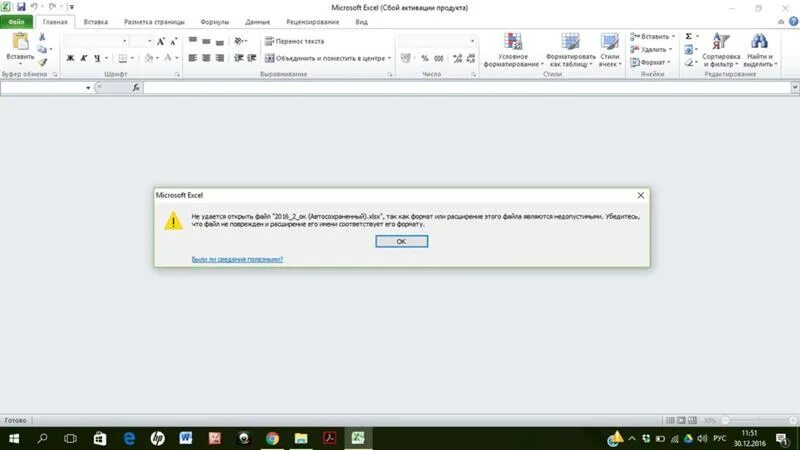Click the AutoSum sigma icon
This screenshot has height=450, width=800.
point(689,37)
